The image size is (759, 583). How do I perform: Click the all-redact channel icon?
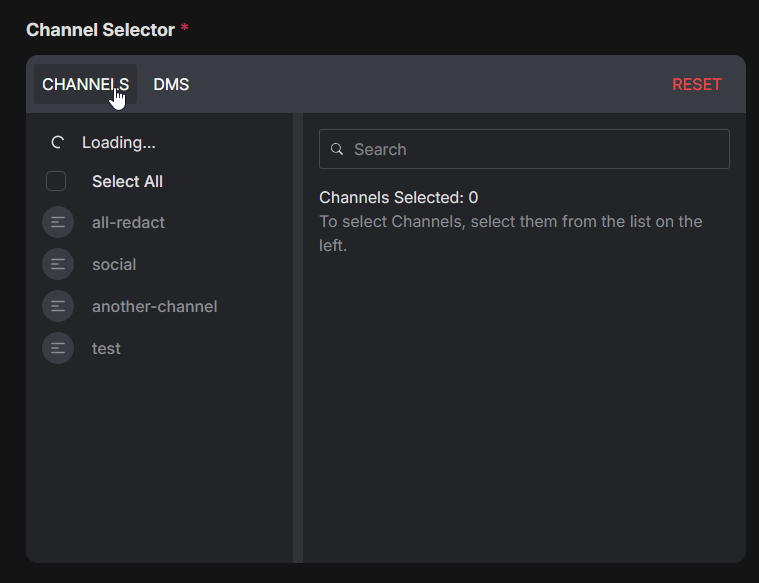58,222
